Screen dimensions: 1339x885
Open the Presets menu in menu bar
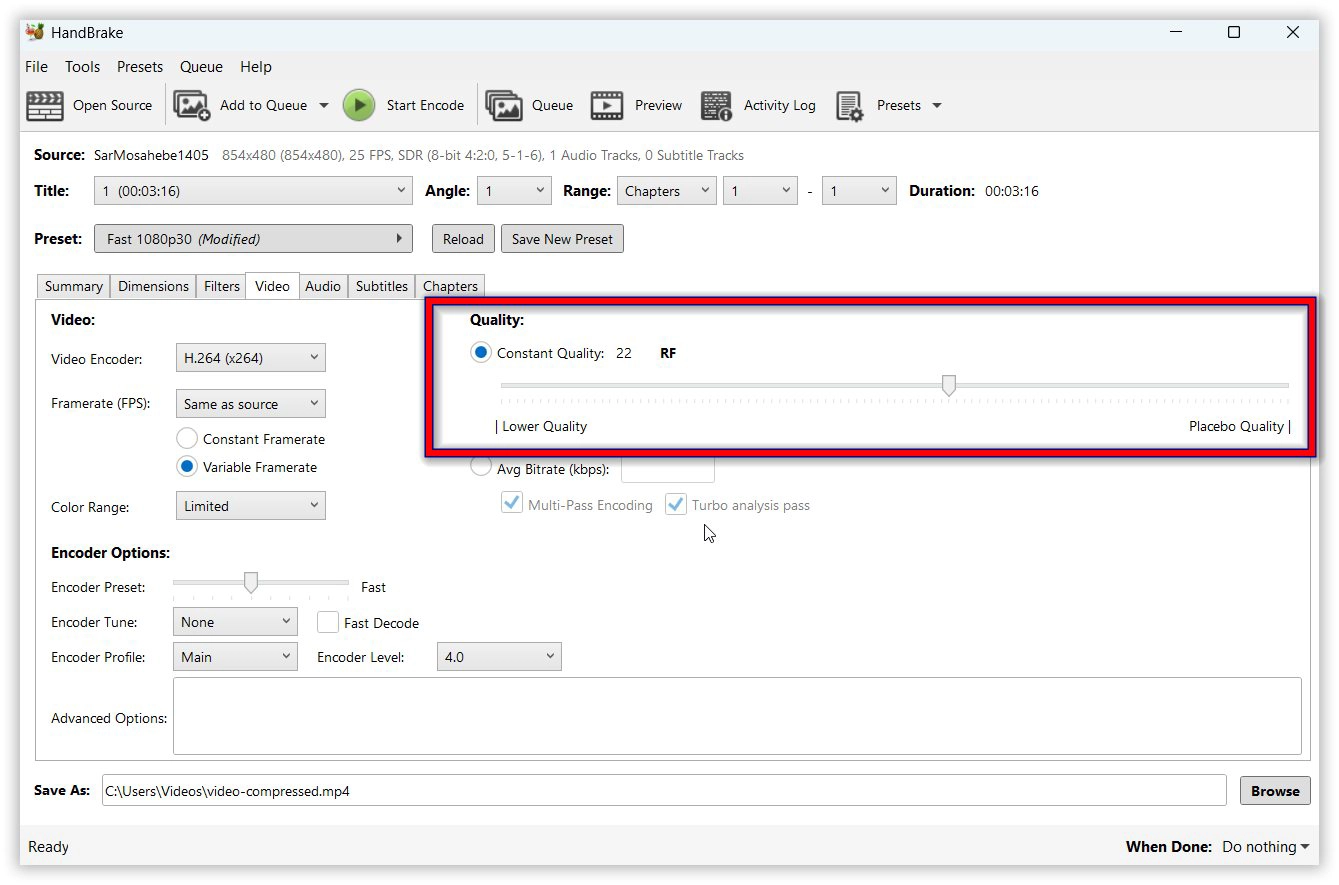click(x=140, y=67)
